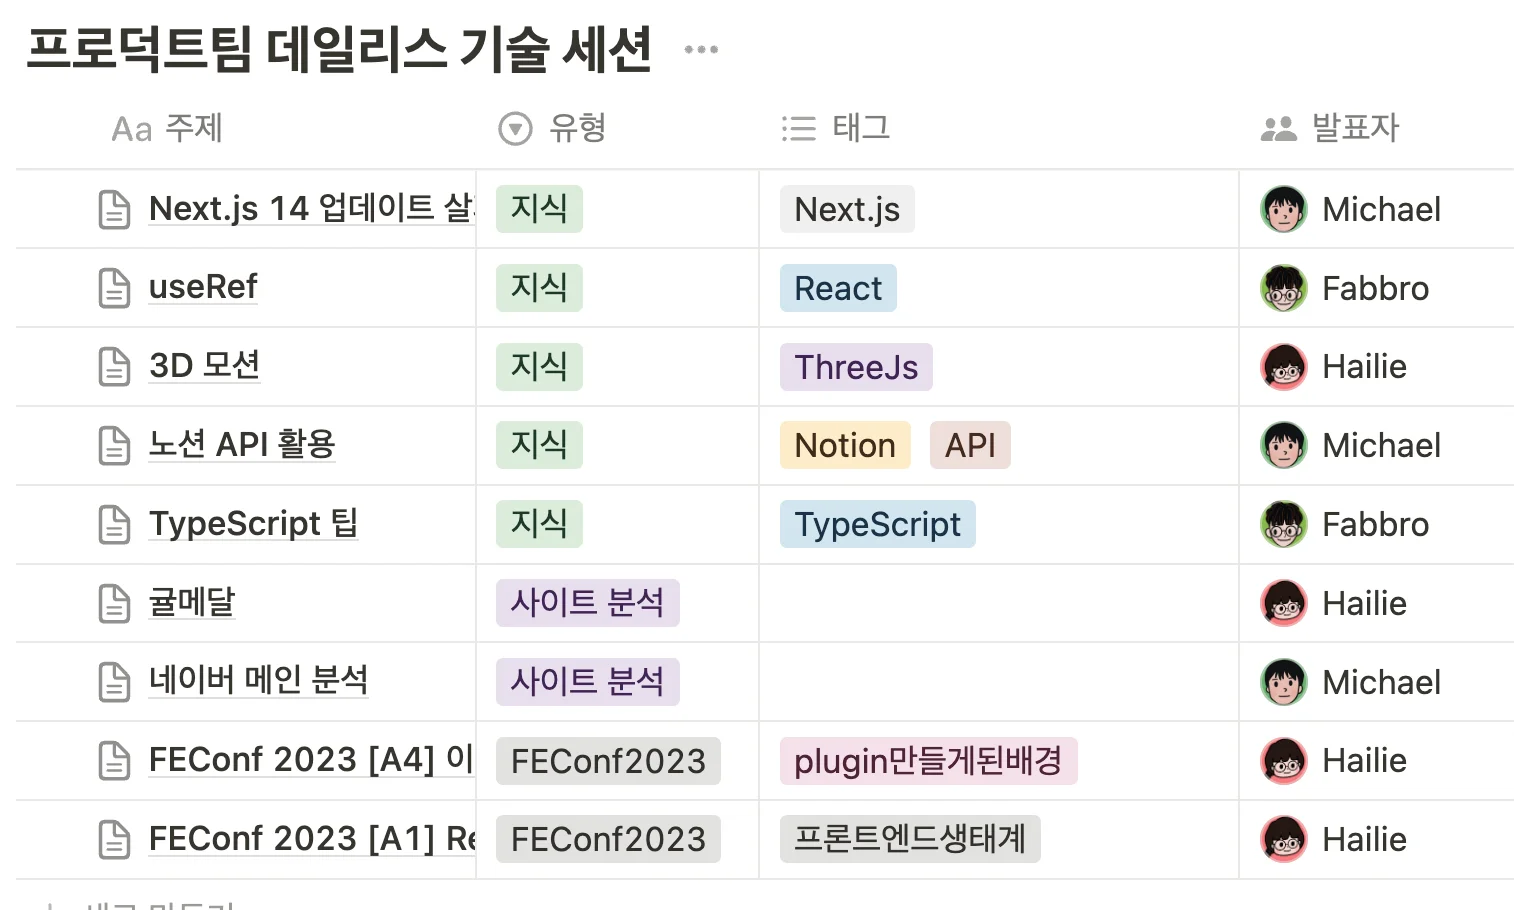Click the page icon beside 노션 API 활용
This screenshot has width=1514, height=910.
[114, 445]
